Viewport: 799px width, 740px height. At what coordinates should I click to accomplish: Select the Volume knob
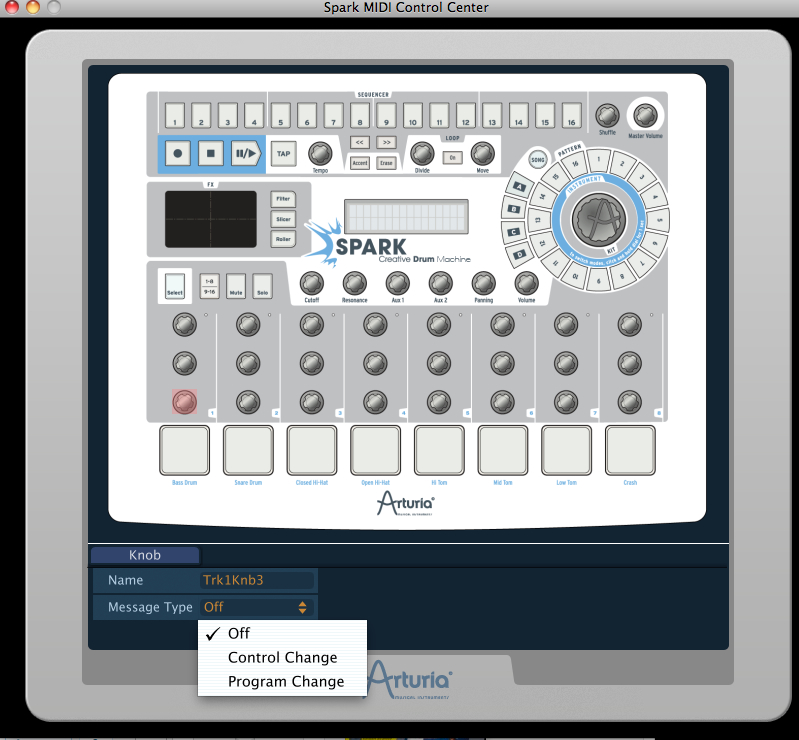[526, 283]
